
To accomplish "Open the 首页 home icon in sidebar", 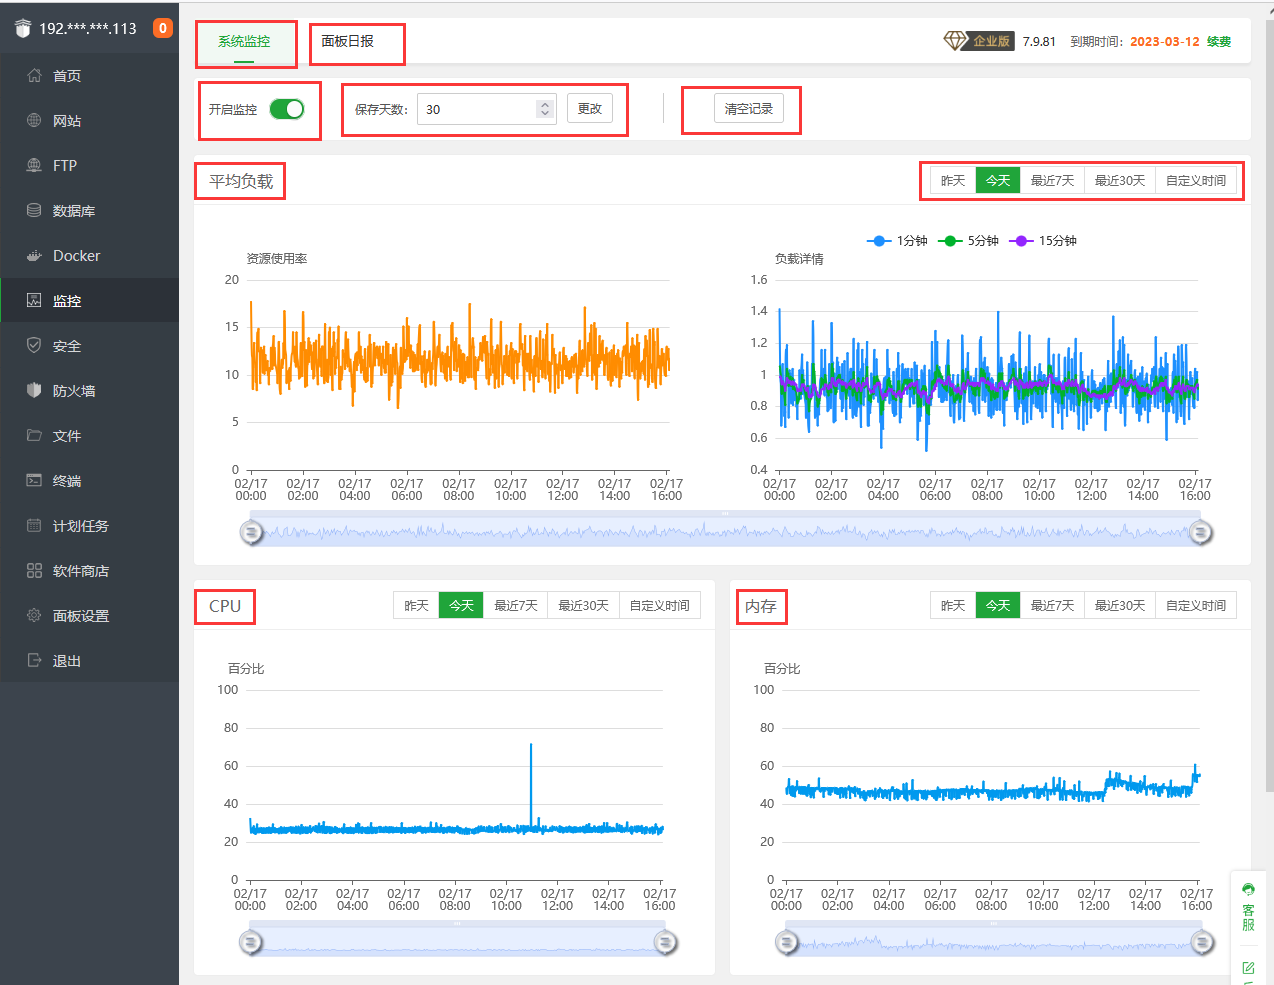I will tap(34, 76).
